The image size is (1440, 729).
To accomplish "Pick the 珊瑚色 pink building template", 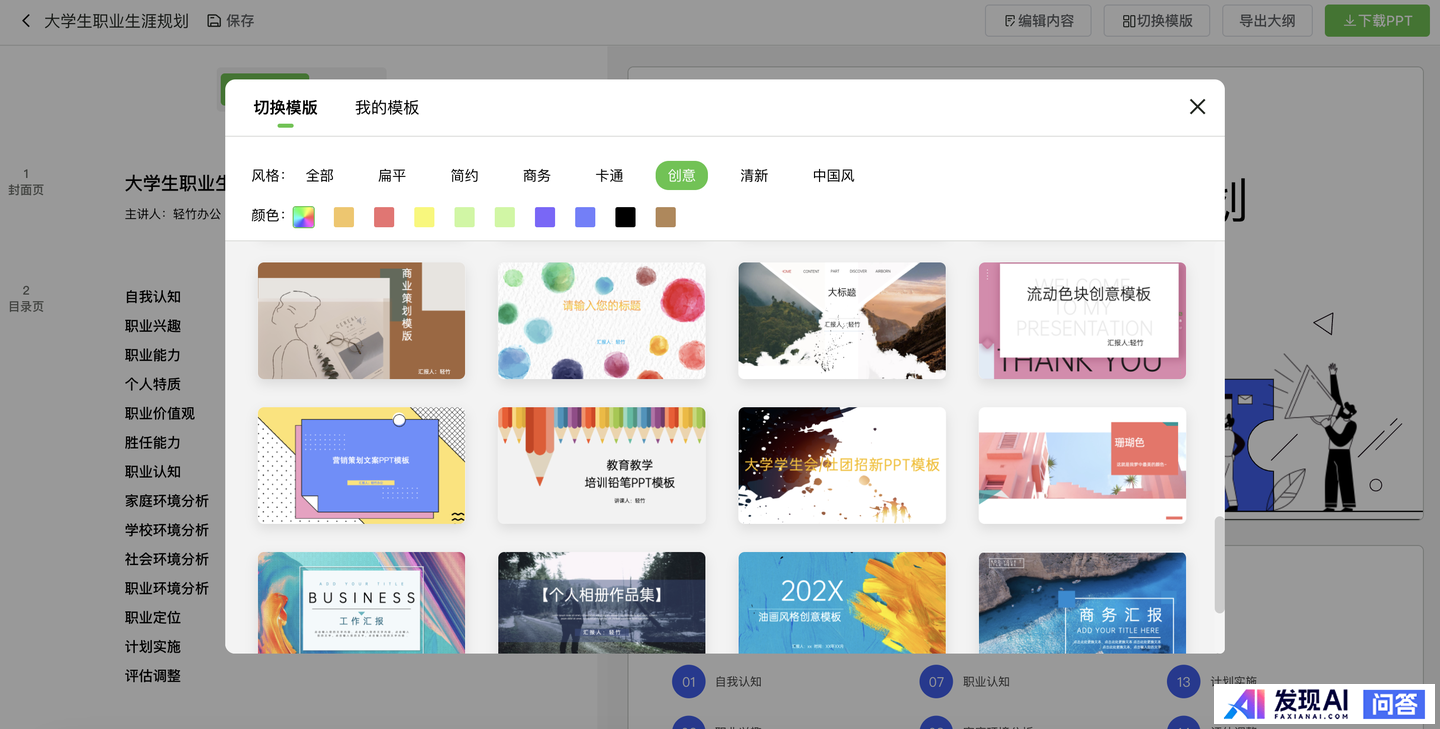I will pyautogui.click(x=1082, y=465).
